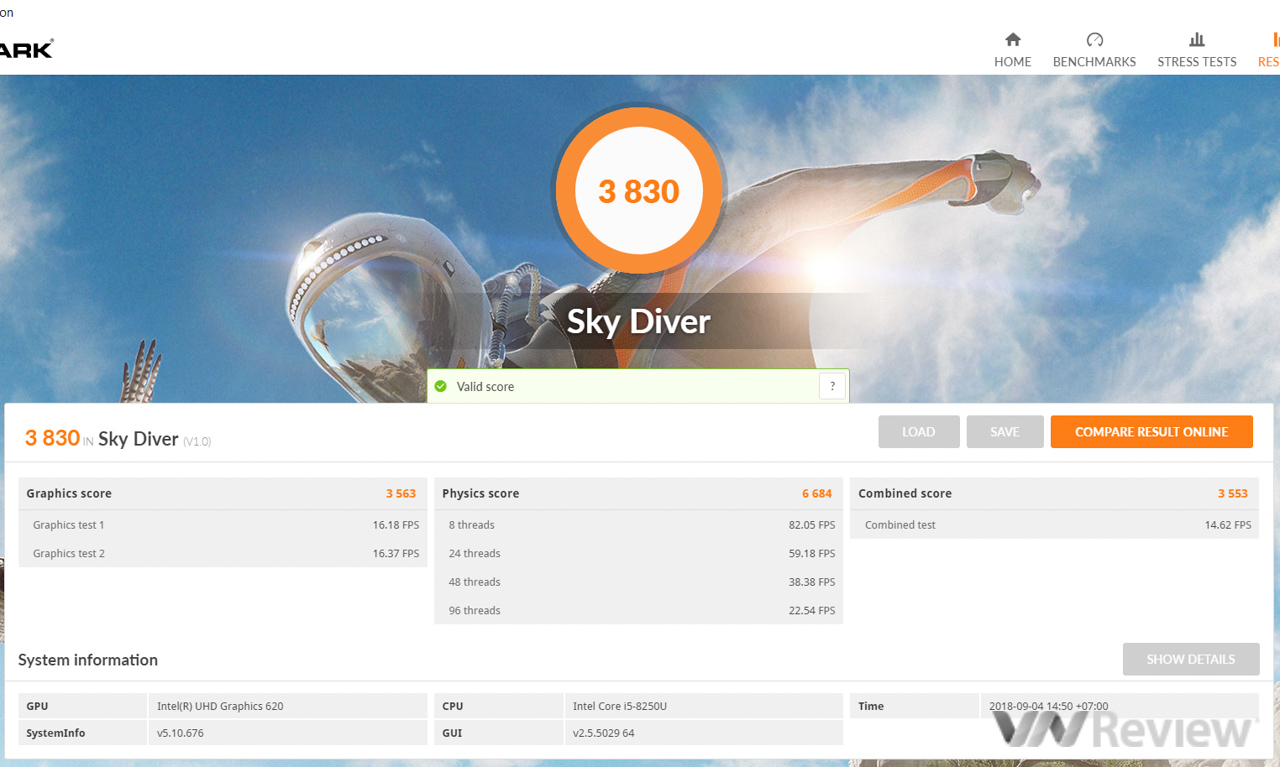Image resolution: width=1280 pixels, height=767 pixels.
Task: Click the 22.54 FPS value
Action: (x=812, y=610)
